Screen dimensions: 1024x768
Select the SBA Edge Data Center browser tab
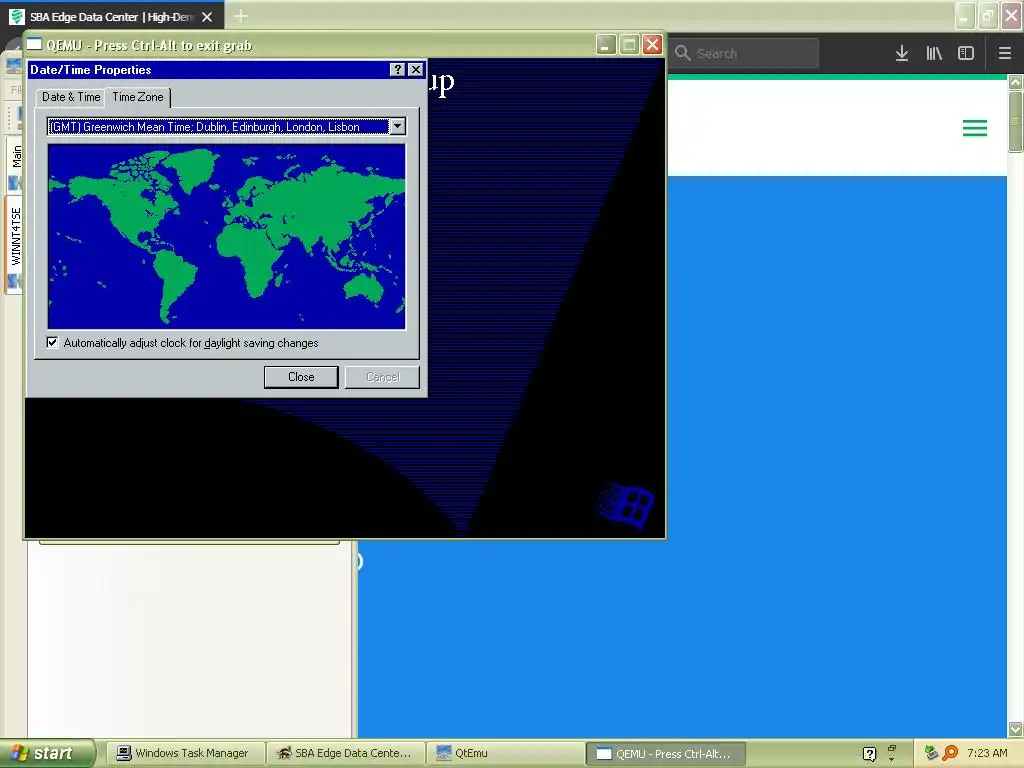pyautogui.click(x=111, y=17)
